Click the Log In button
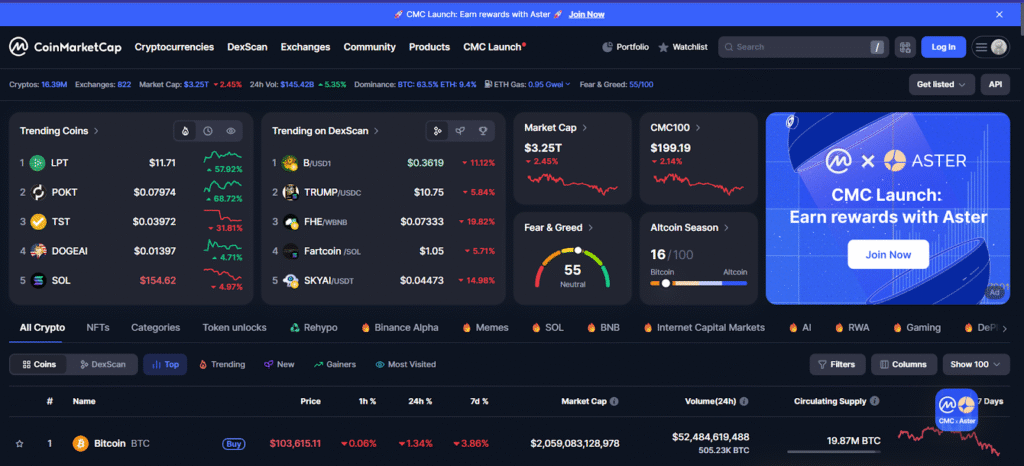Viewport: 1024px width, 466px height. point(944,47)
